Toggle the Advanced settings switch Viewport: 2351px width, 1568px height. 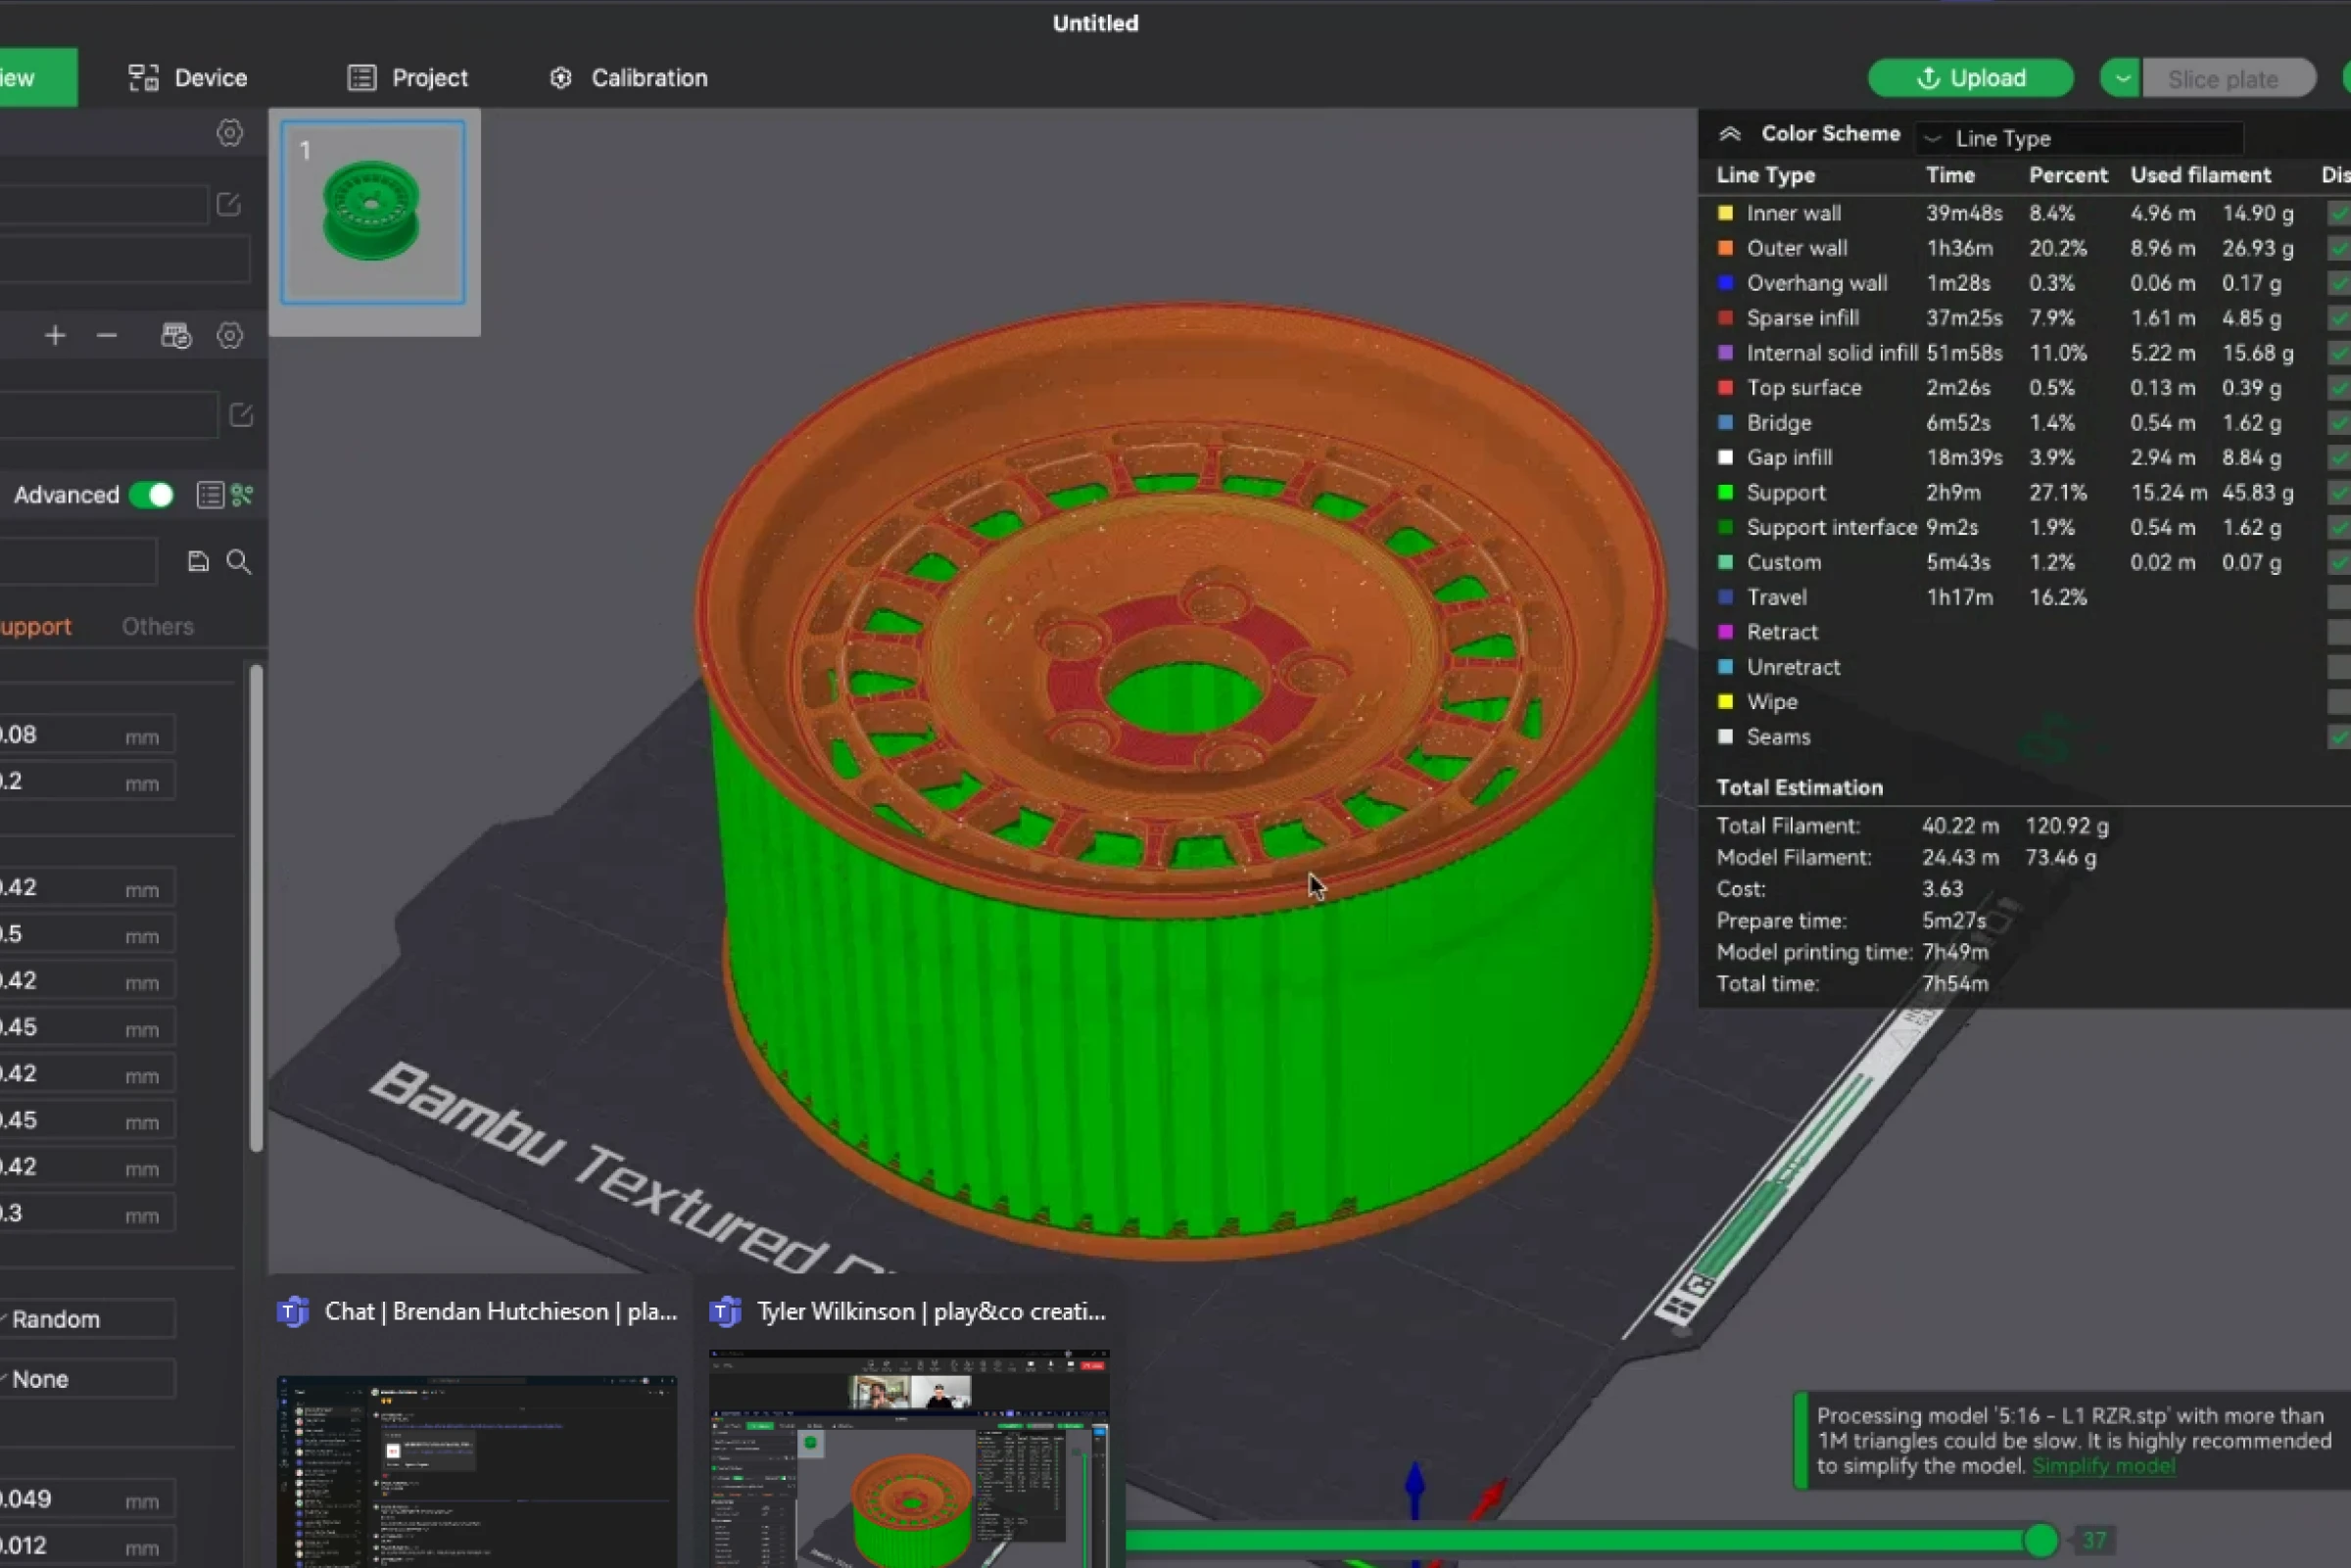click(150, 494)
